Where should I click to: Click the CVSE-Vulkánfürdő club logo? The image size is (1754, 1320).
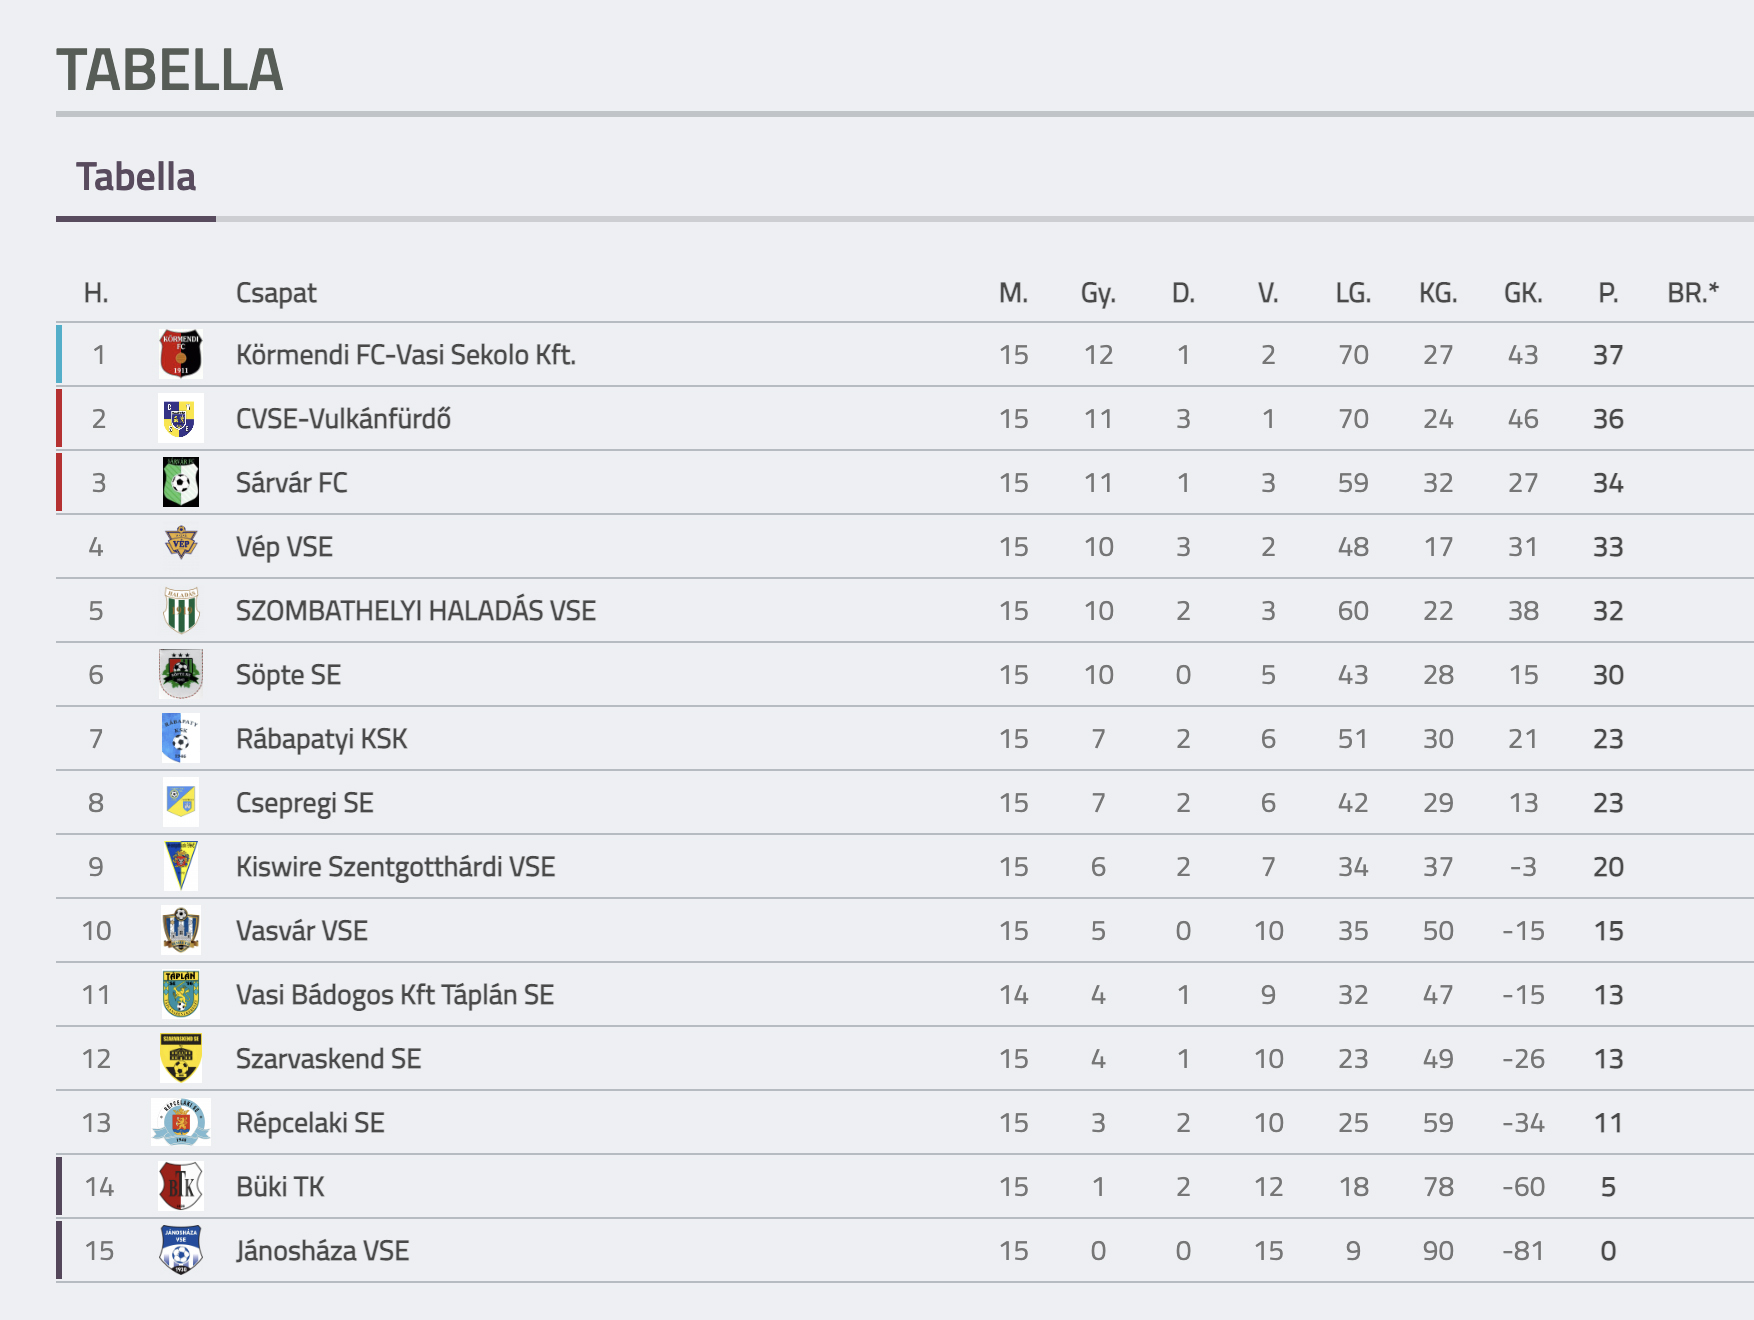[181, 418]
